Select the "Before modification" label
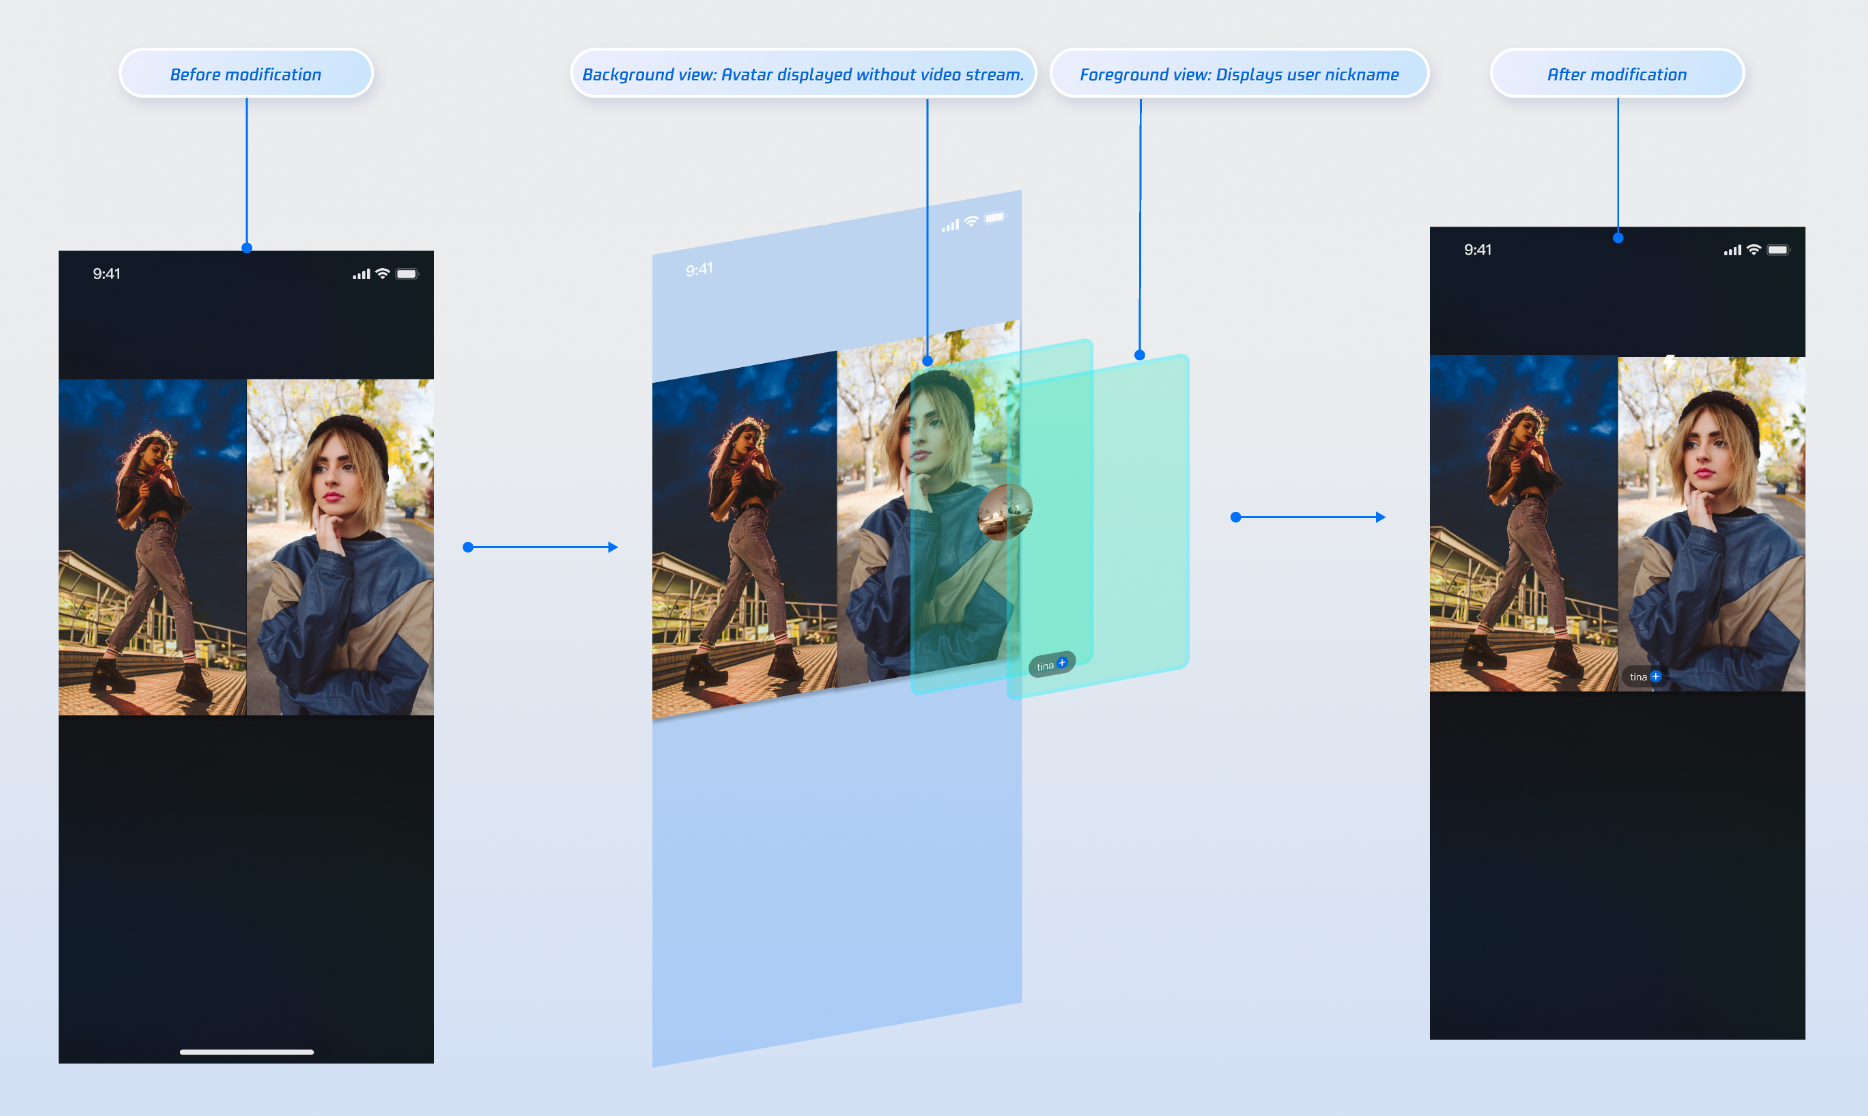 point(246,74)
